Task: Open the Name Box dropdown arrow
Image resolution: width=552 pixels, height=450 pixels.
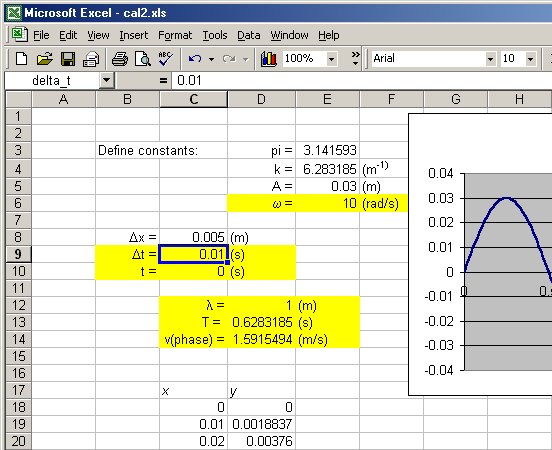Action: 106,81
